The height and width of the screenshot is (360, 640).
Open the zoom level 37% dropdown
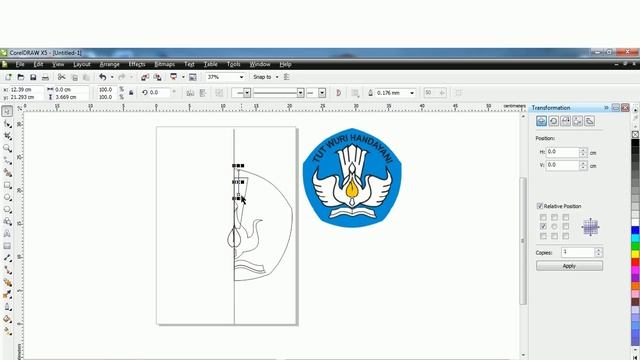click(241, 77)
